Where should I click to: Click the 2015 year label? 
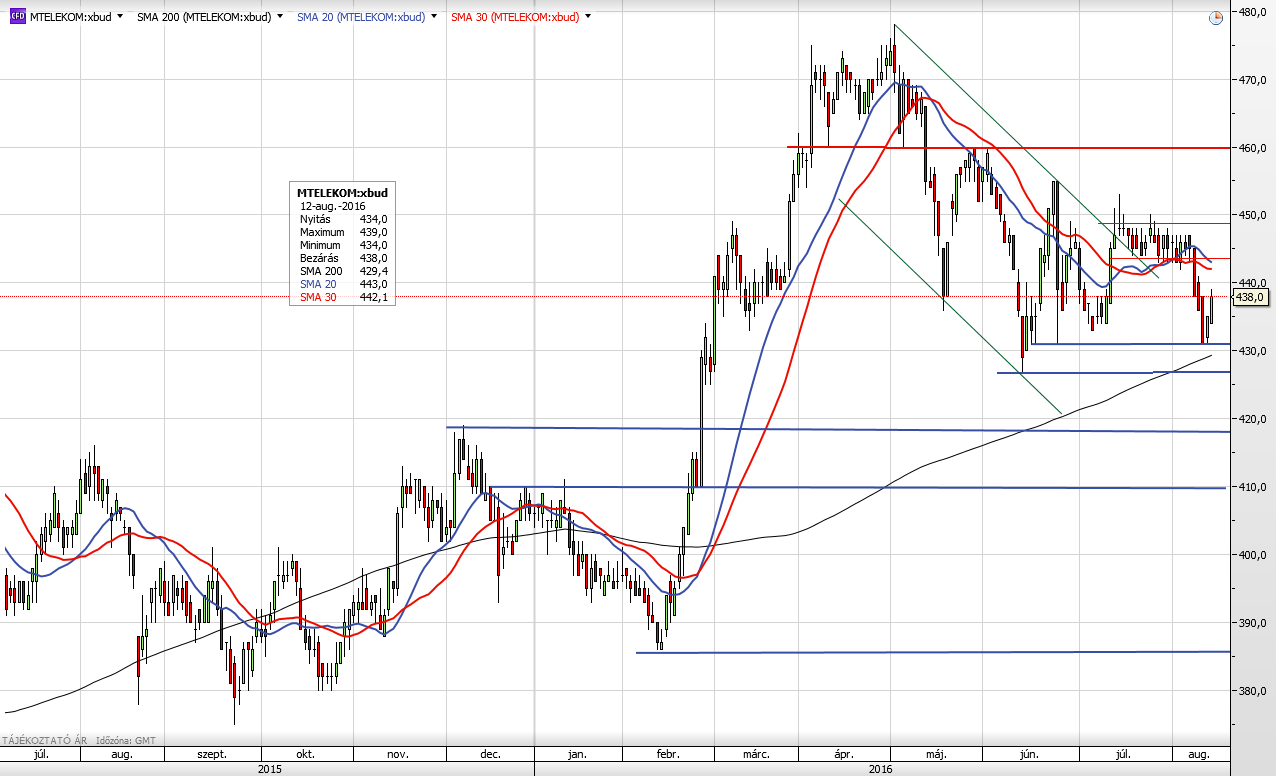[269, 769]
